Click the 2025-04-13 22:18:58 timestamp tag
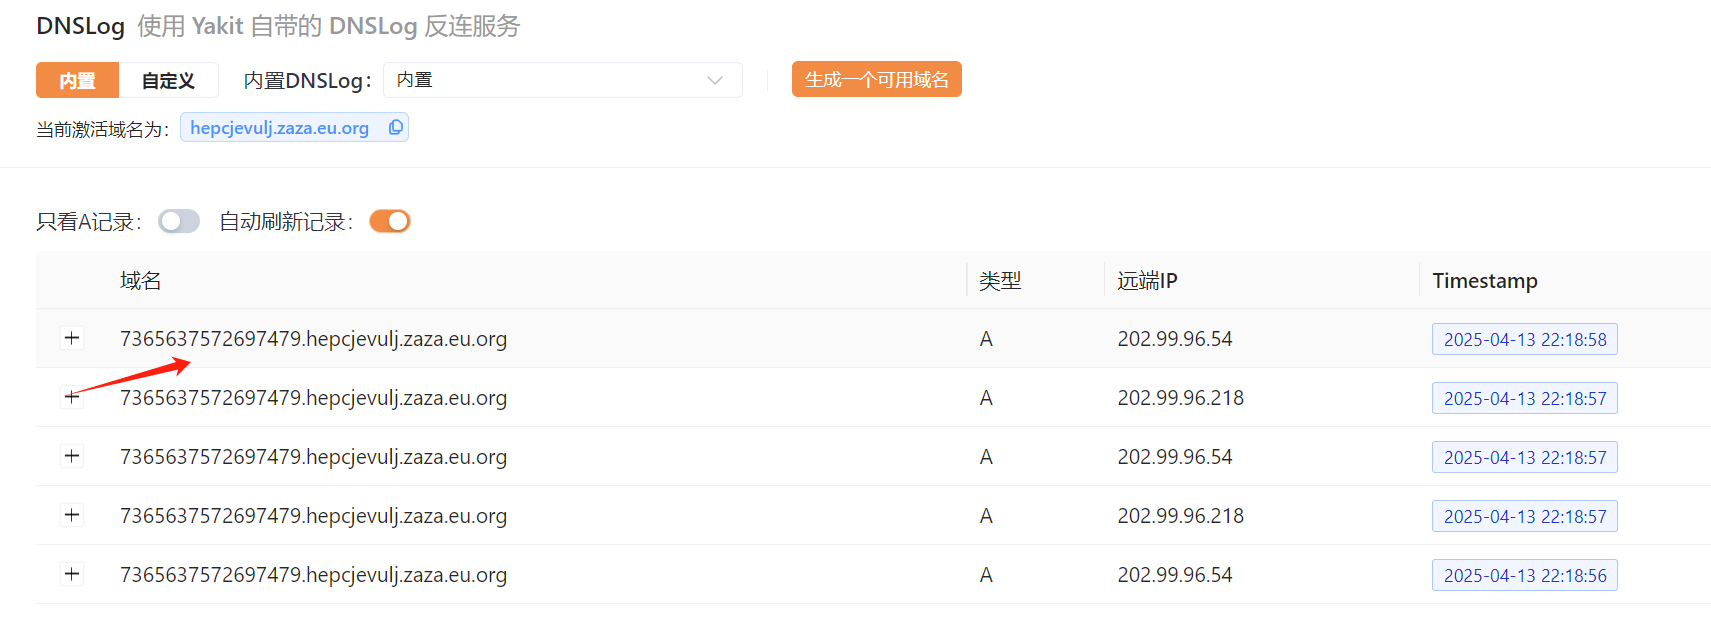Viewport: 1711px width, 634px height. coord(1524,339)
